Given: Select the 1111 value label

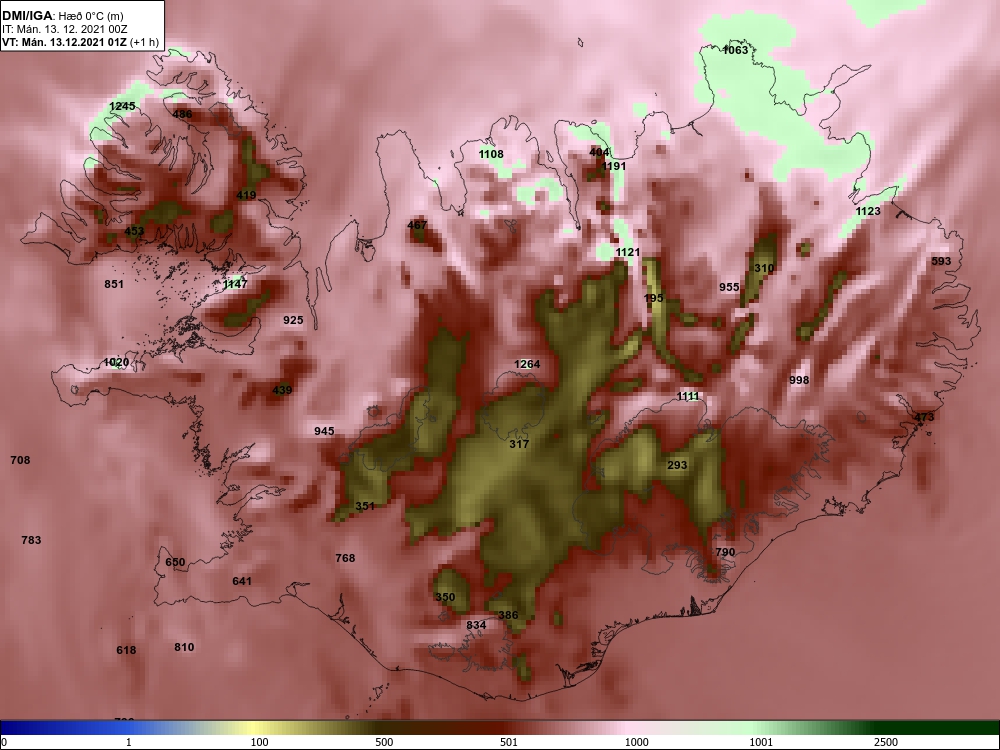Looking at the screenshot, I should coord(688,396).
